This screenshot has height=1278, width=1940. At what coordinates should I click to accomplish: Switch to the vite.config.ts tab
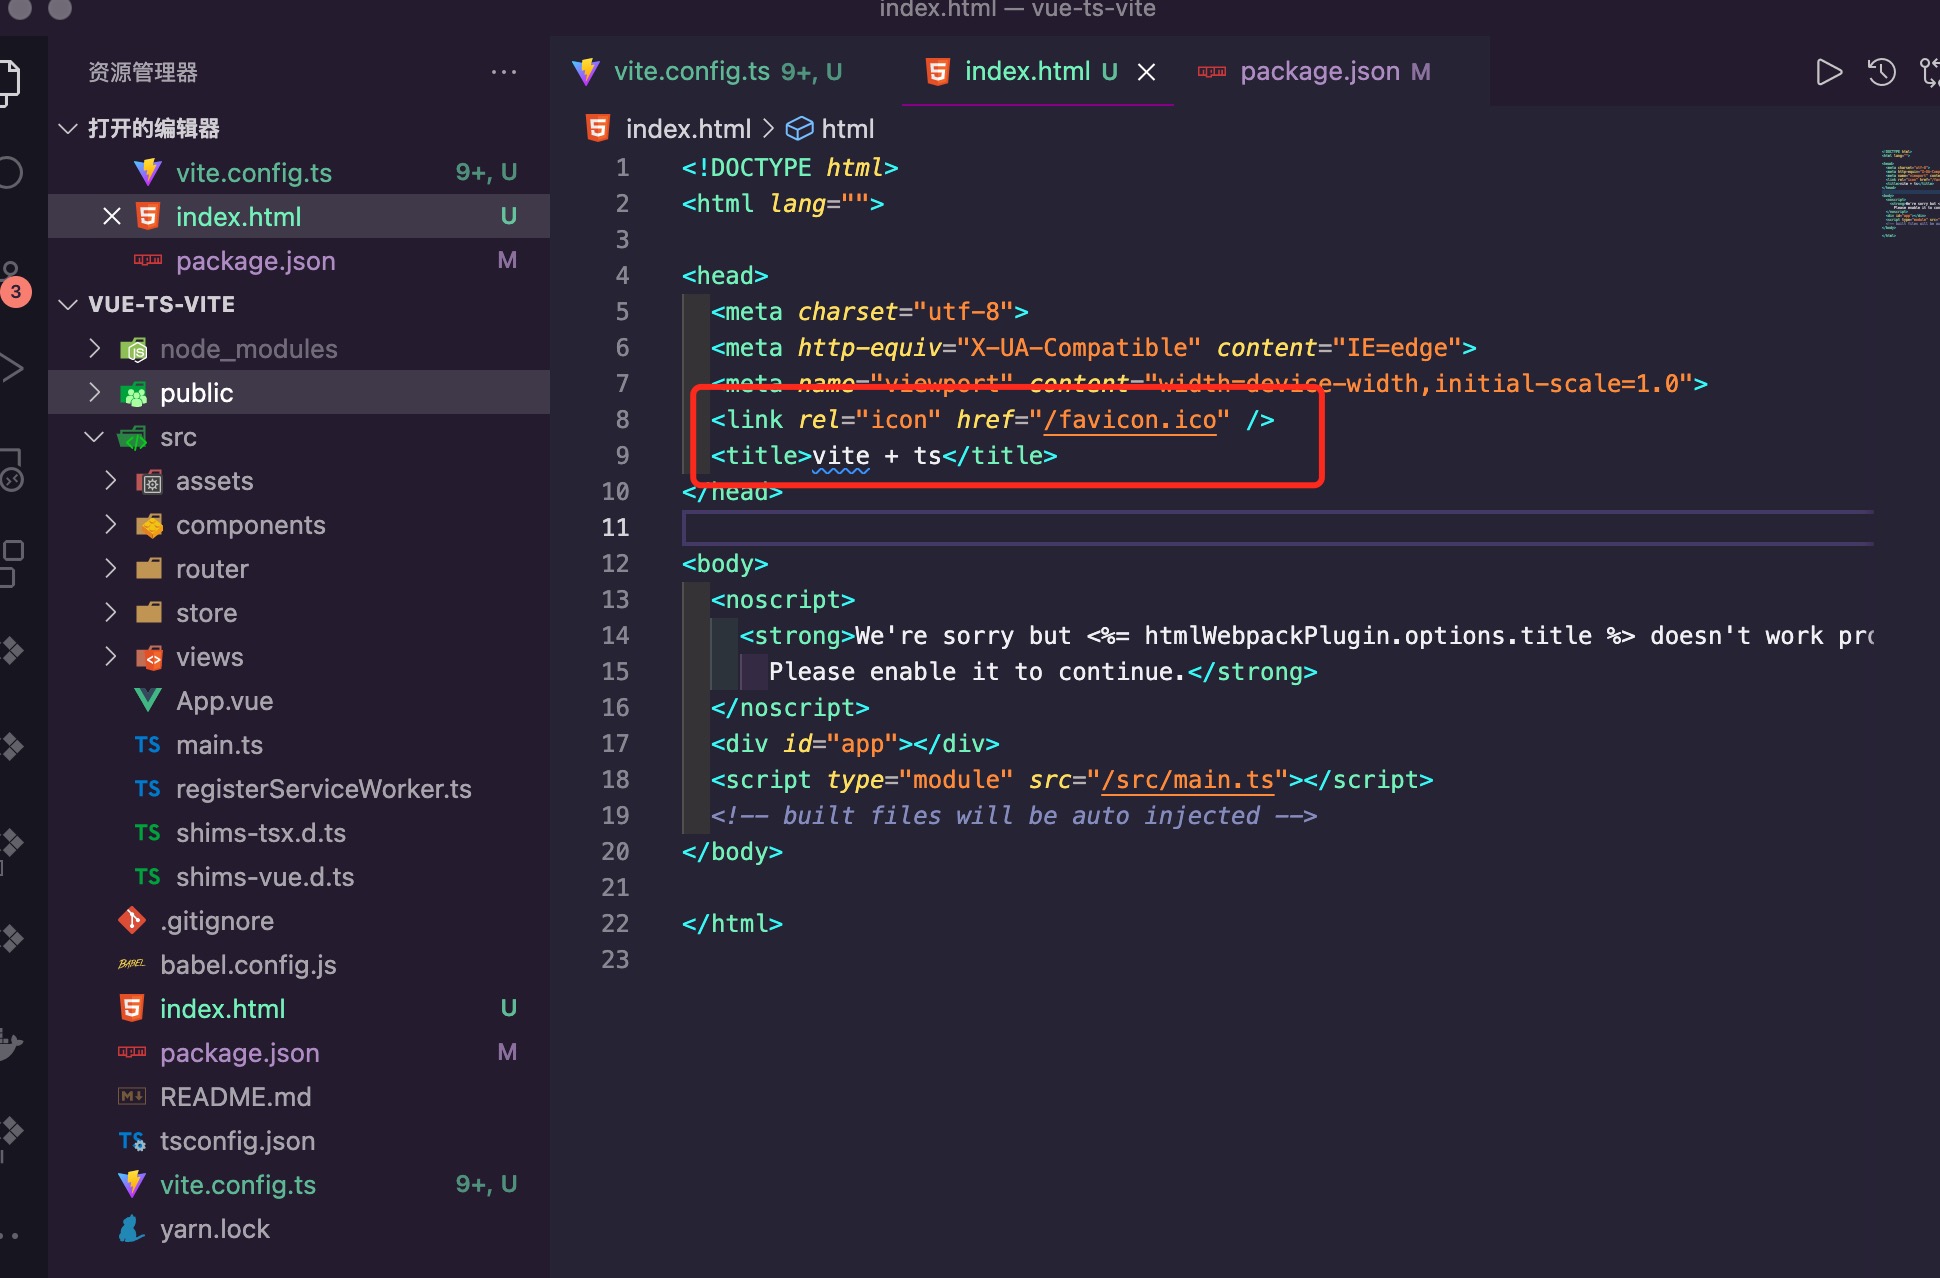(x=708, y=72)
